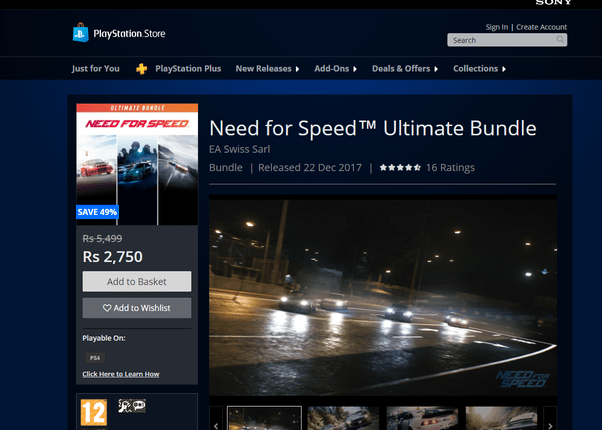Screen dimensions: 602x430
Task: Expand the Deals & Offers menu arrow
Action: (436, 69)
